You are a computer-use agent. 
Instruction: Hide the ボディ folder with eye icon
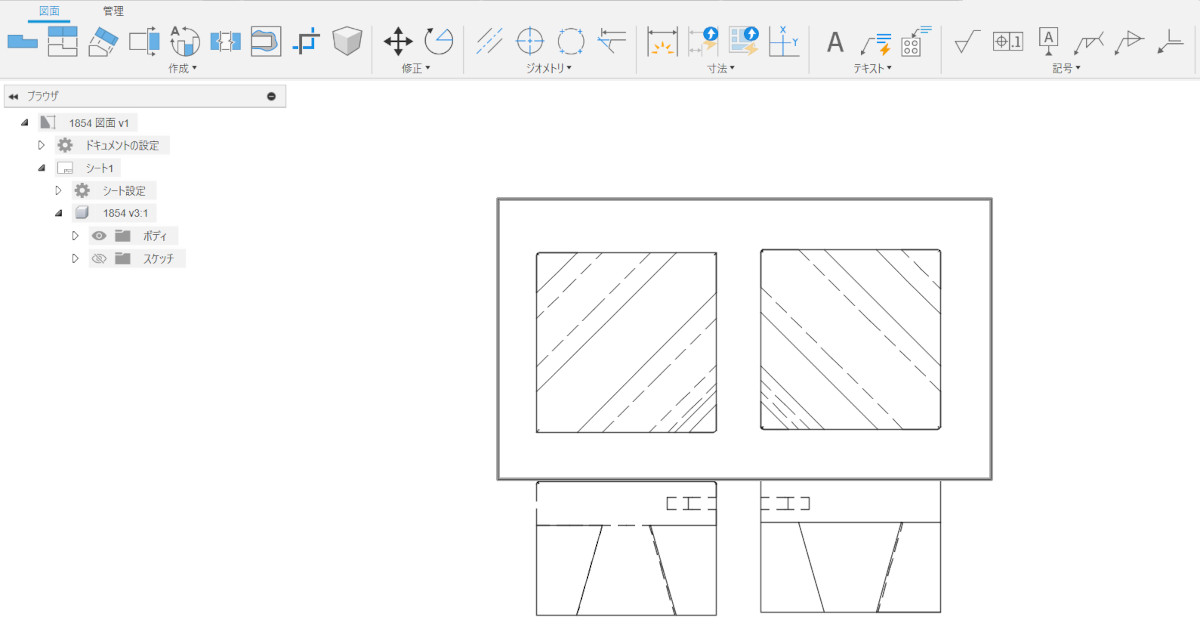click(x=99, y=236)
